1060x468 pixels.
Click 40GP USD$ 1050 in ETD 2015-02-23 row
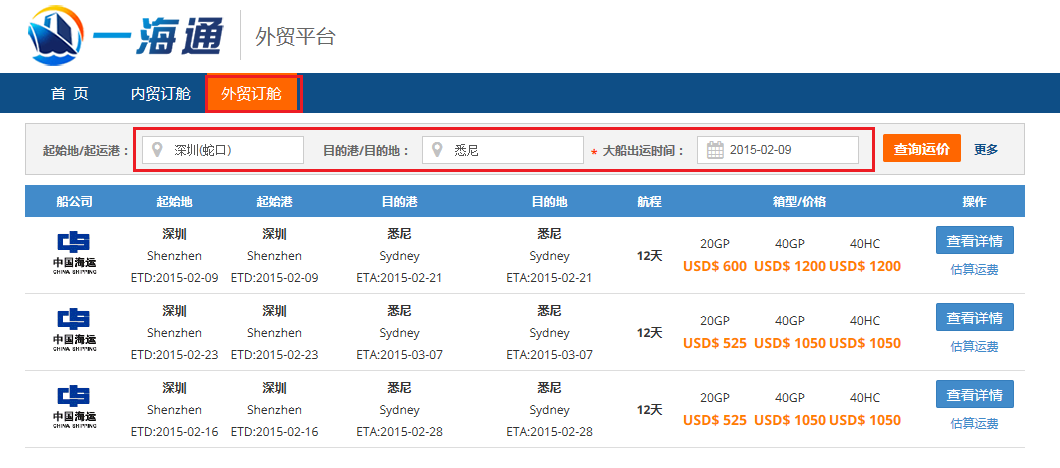click(790, 344)
